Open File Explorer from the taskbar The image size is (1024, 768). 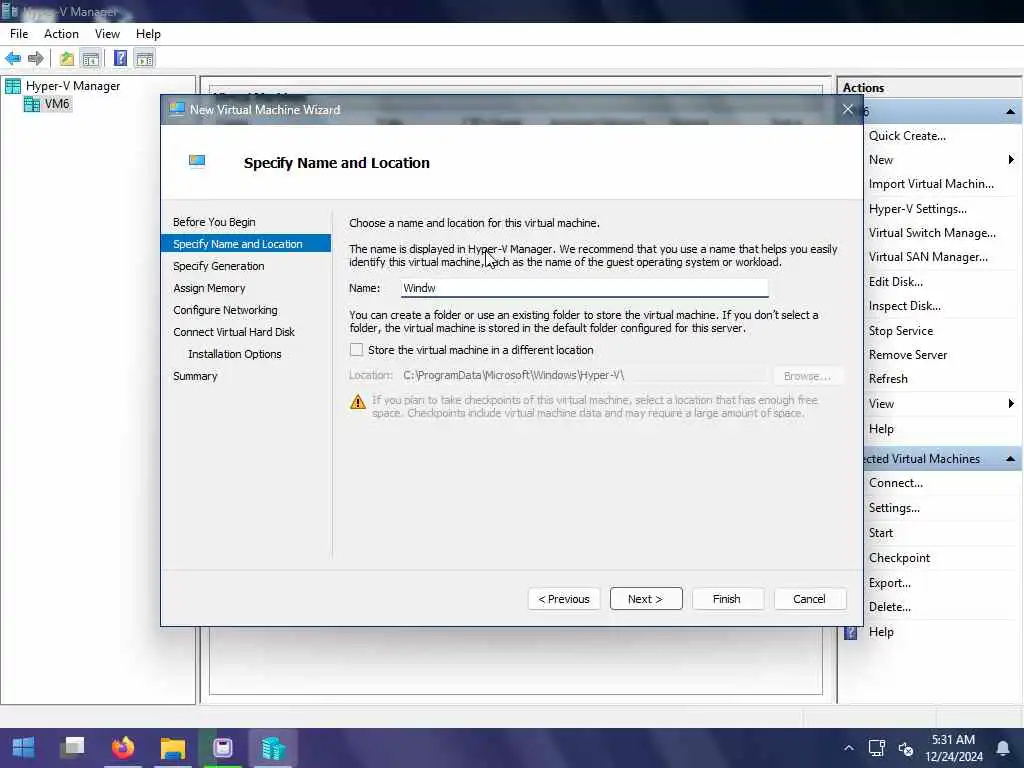pos(173,748)
